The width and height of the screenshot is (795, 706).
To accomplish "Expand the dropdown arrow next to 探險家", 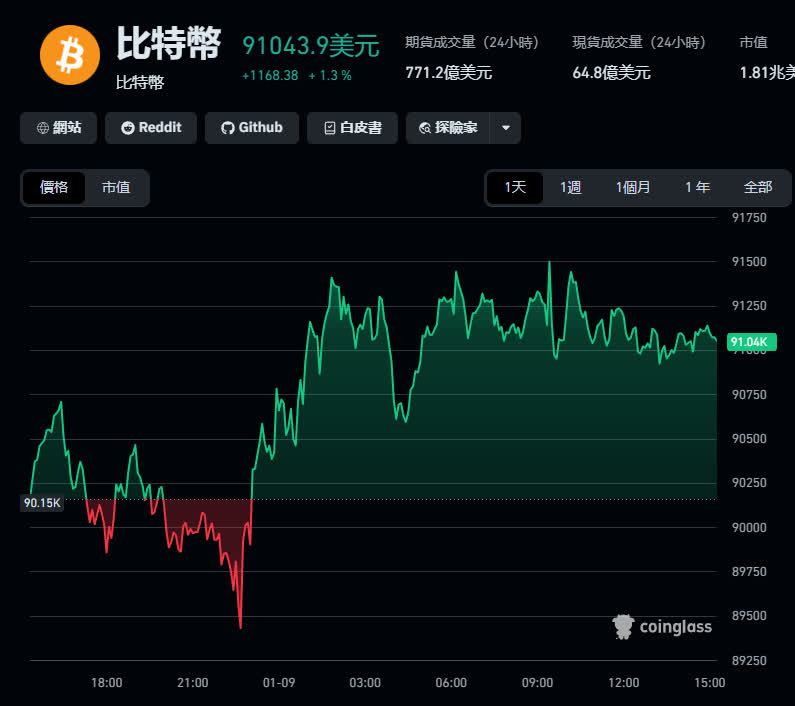I will coord(506,128).
